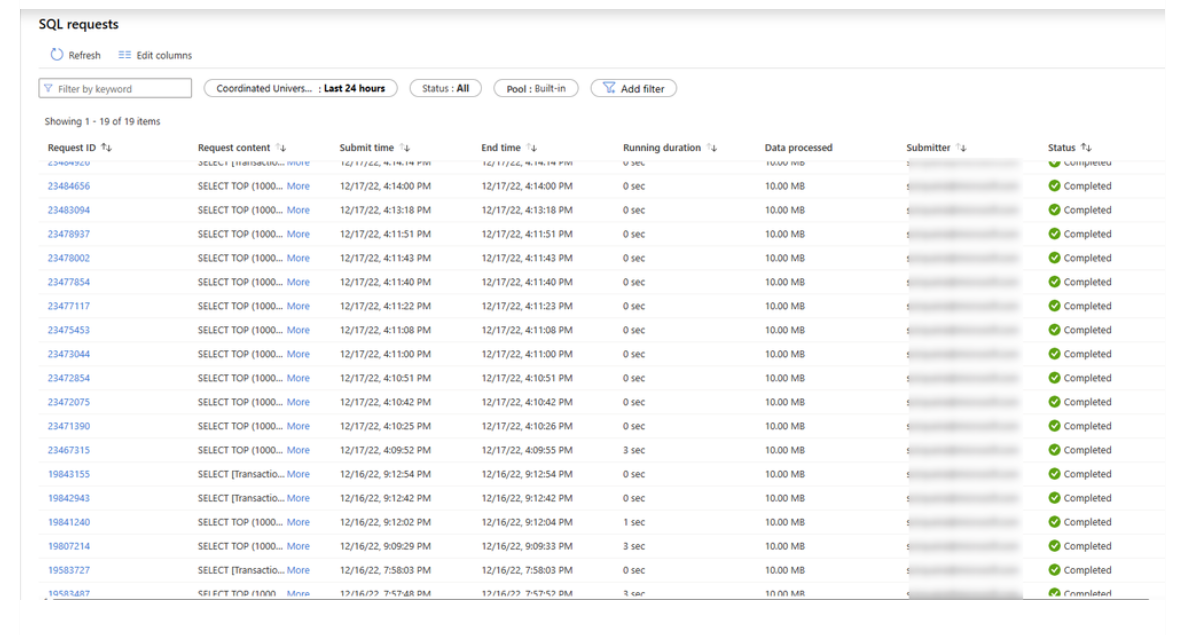Open request 23478937
The image size is (1193, 635).
68,234
